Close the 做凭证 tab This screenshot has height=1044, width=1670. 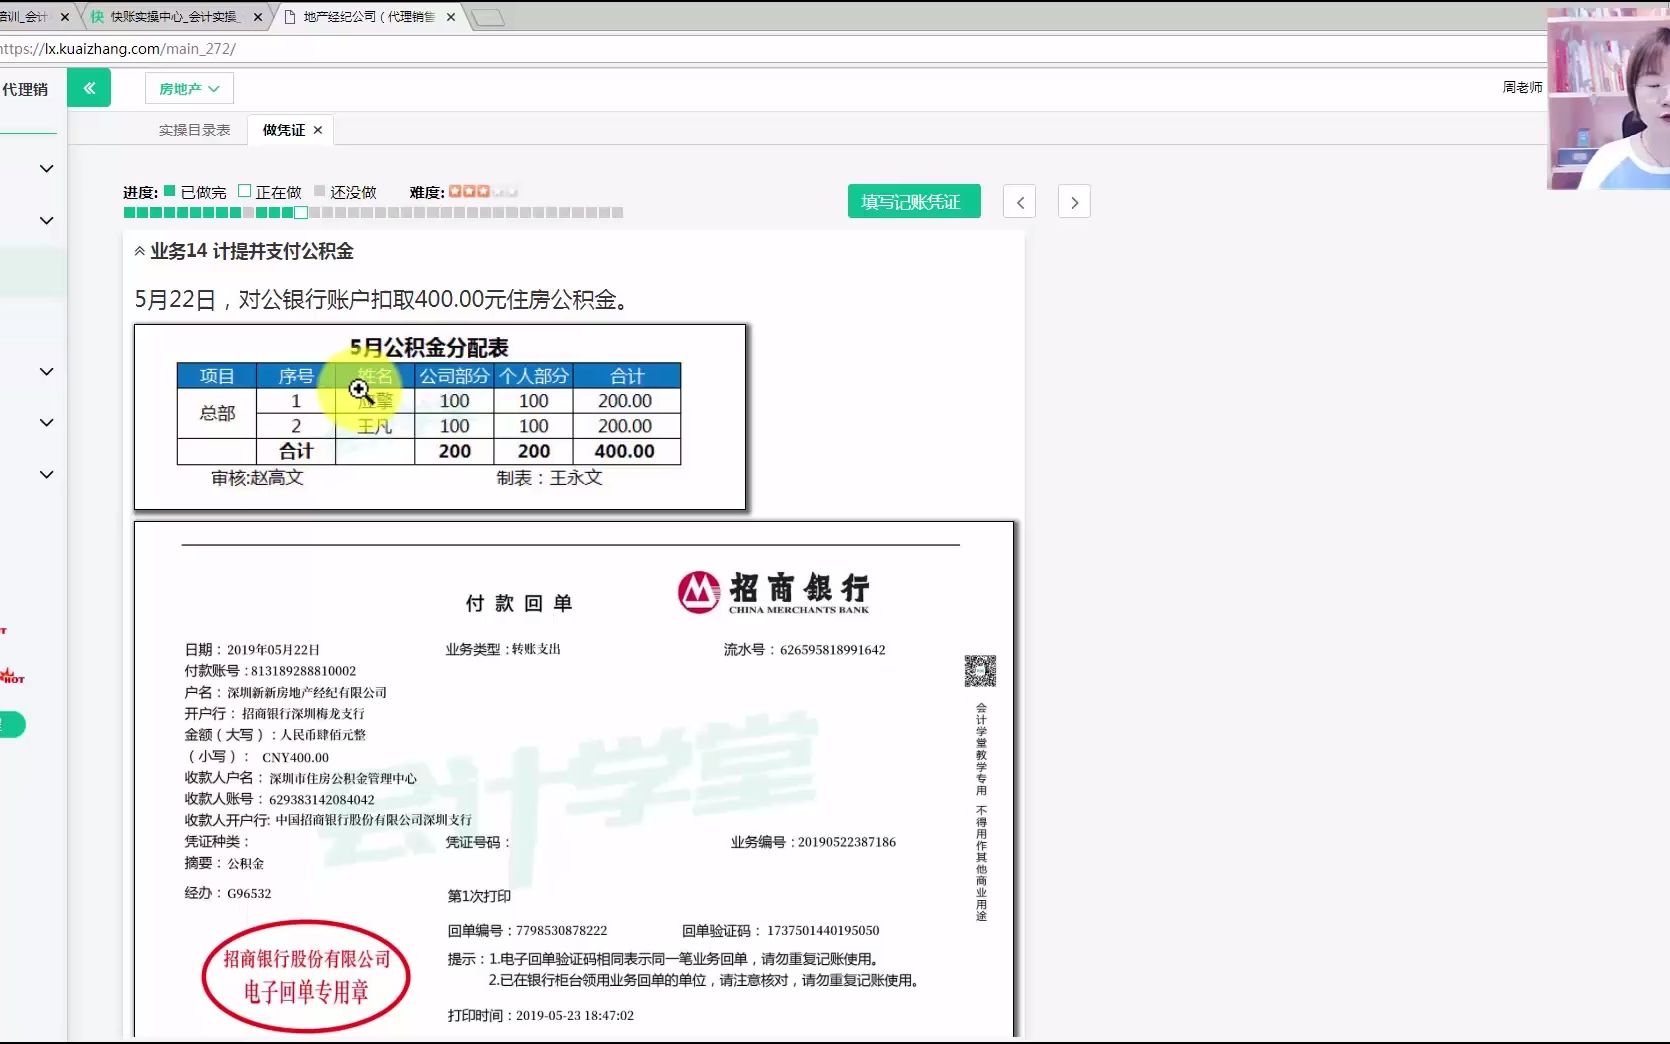(x=317, y=130)
